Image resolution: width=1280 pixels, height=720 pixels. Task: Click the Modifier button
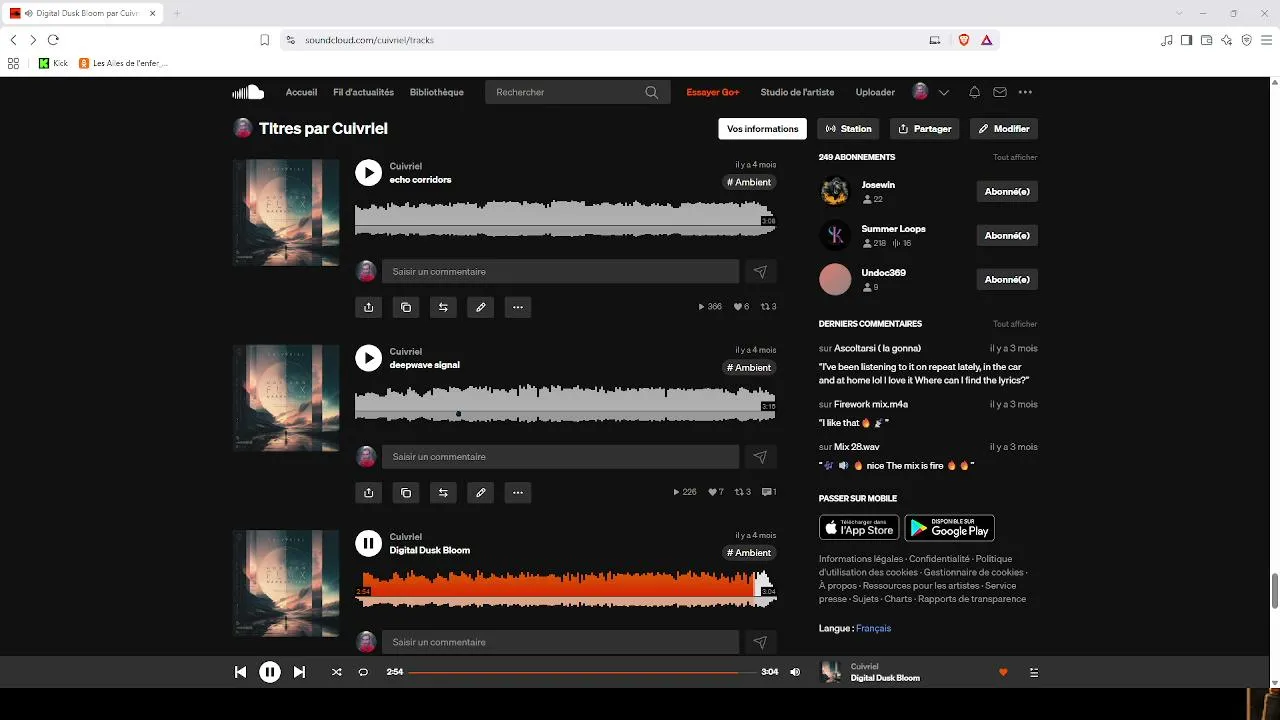tap(1003, 129)
